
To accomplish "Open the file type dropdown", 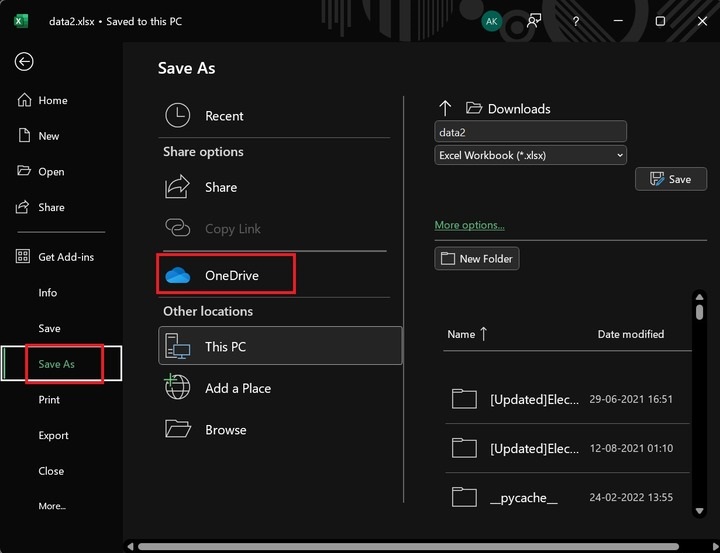I will pyautogui.click(x=531, y=155).
